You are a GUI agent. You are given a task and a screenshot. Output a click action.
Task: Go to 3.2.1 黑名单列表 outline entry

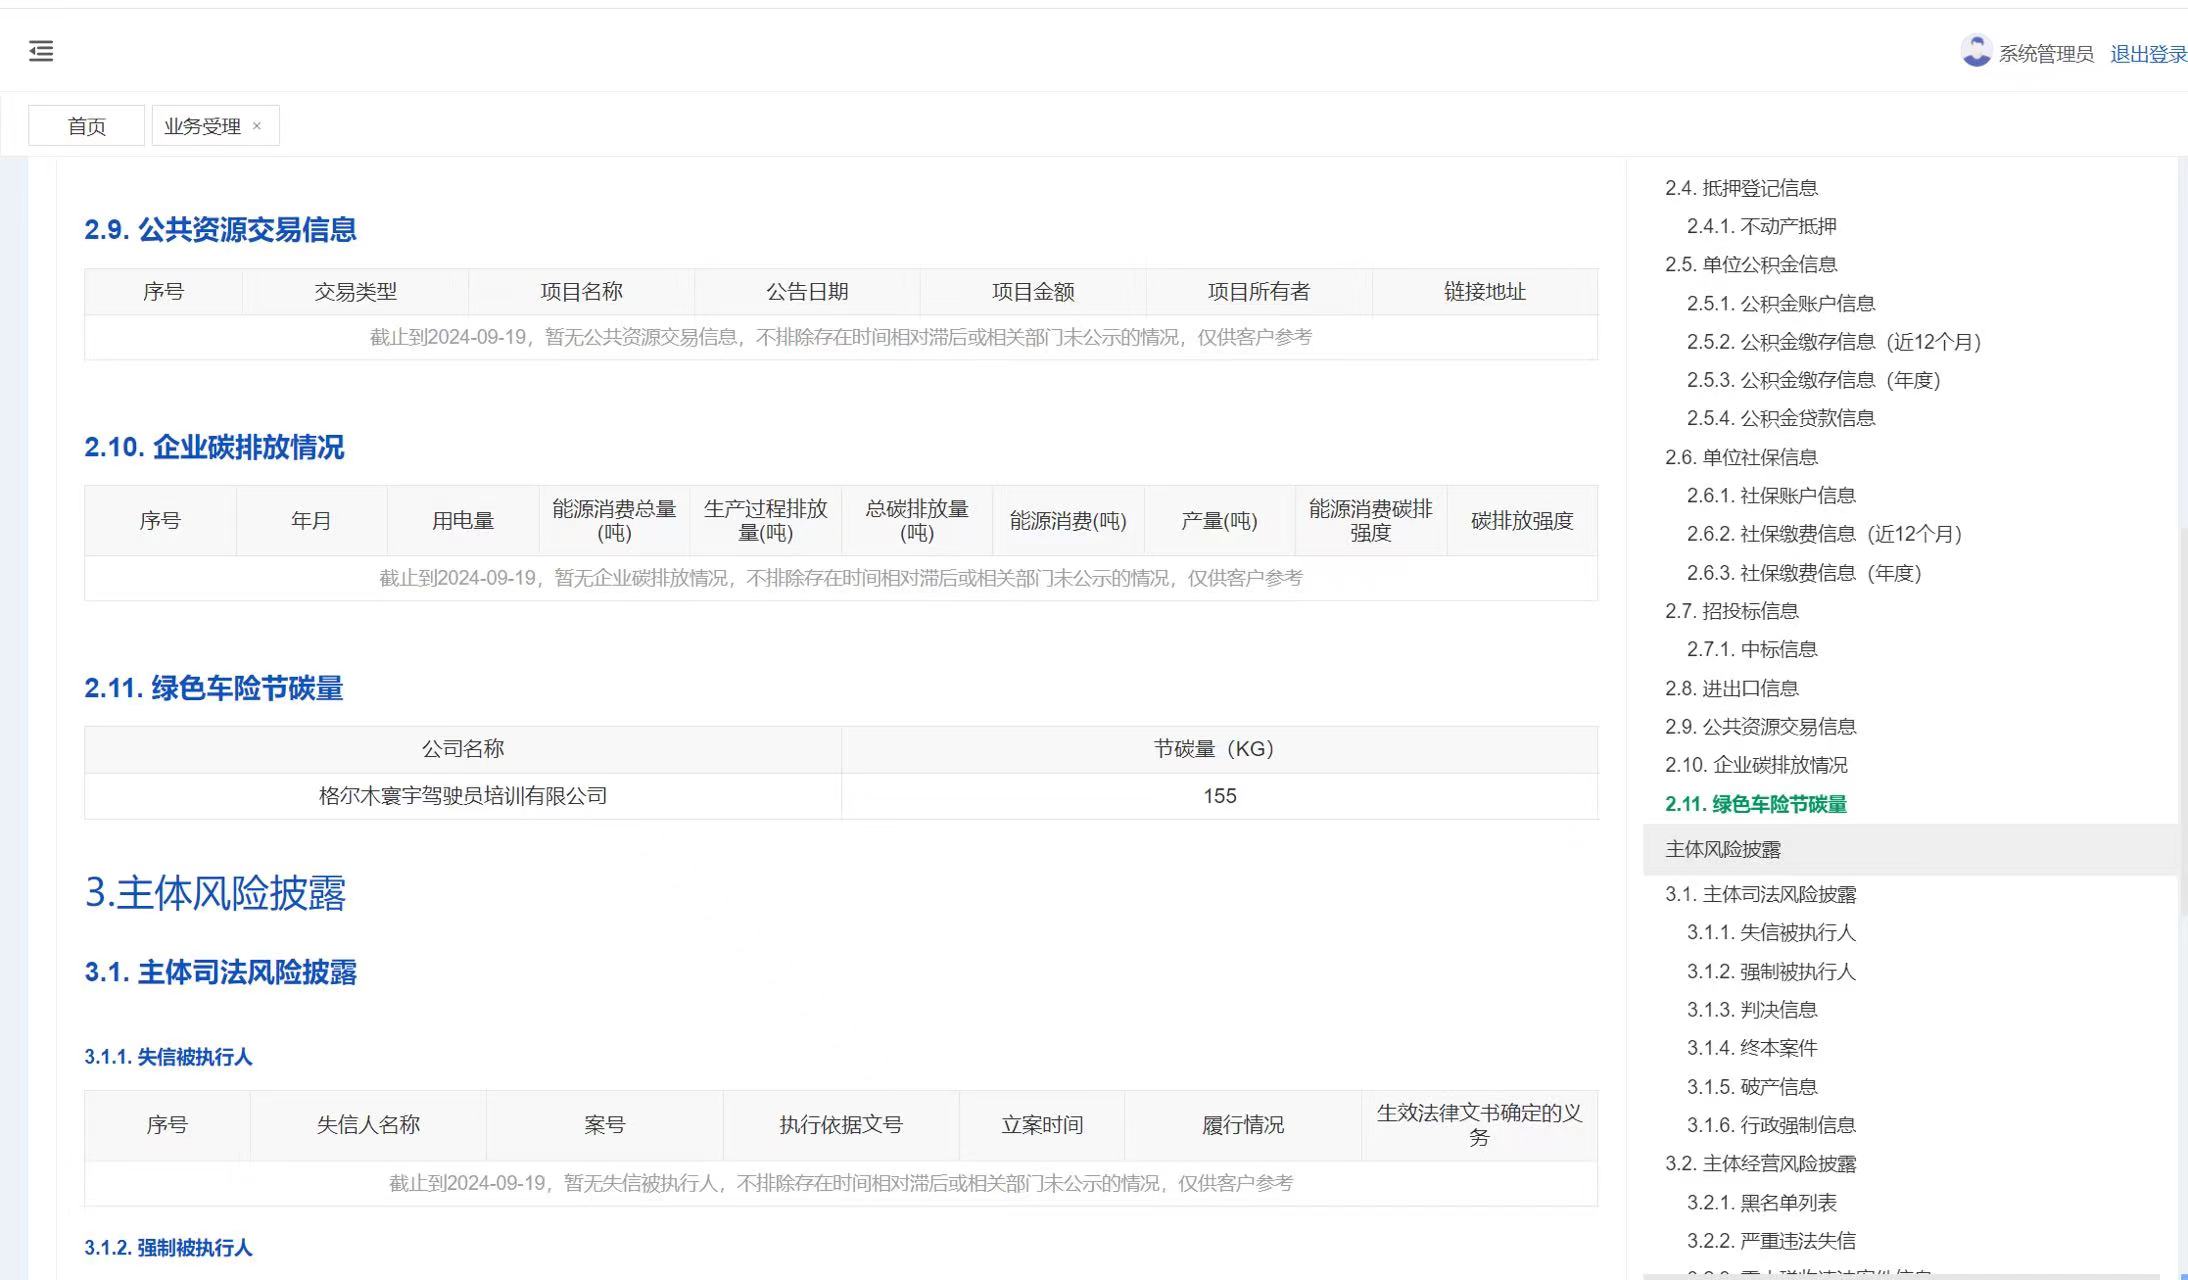coord(1761,1202)
